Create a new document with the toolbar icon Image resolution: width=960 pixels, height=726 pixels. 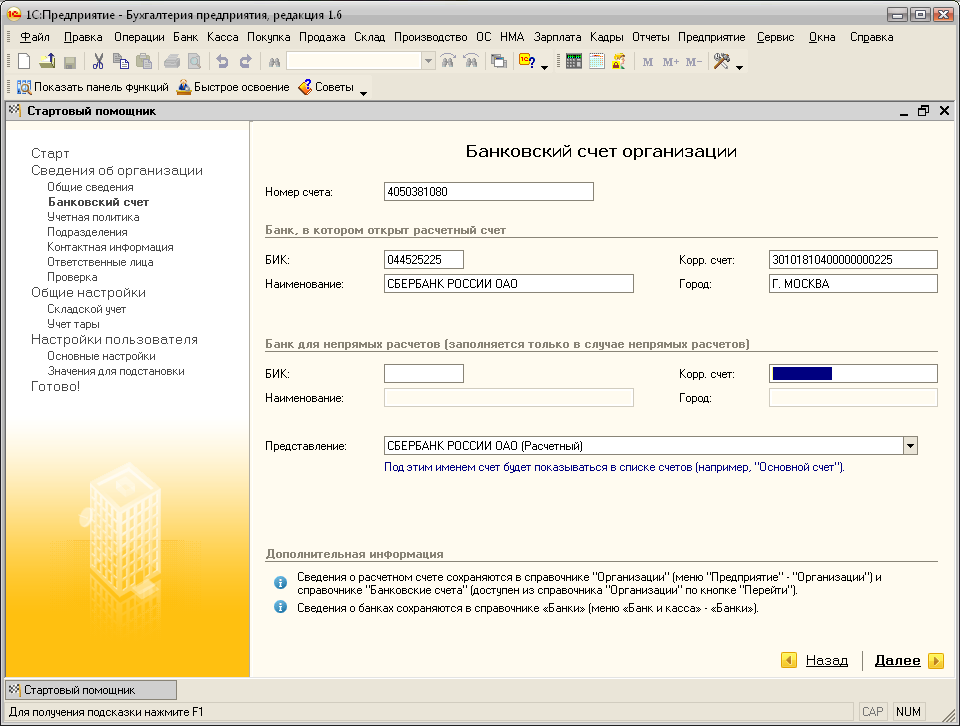pyautogui.click(x=24, y=61)
